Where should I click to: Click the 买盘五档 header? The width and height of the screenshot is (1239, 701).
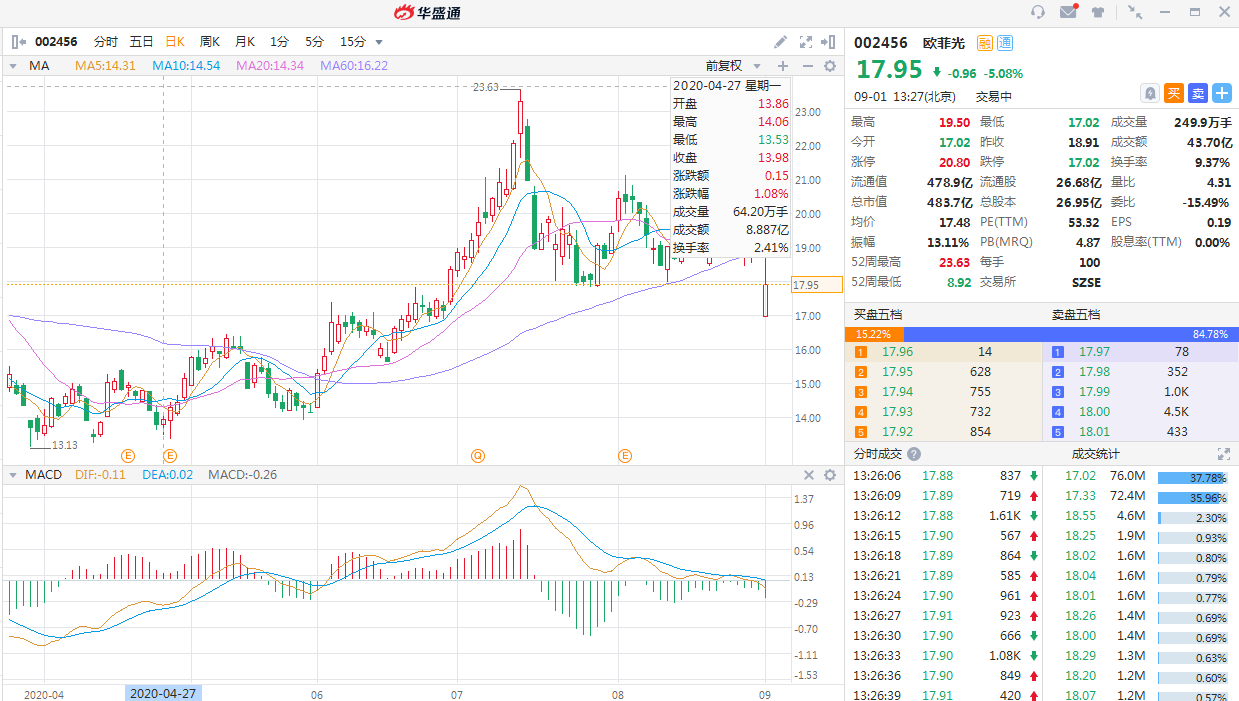pos(879,314)
